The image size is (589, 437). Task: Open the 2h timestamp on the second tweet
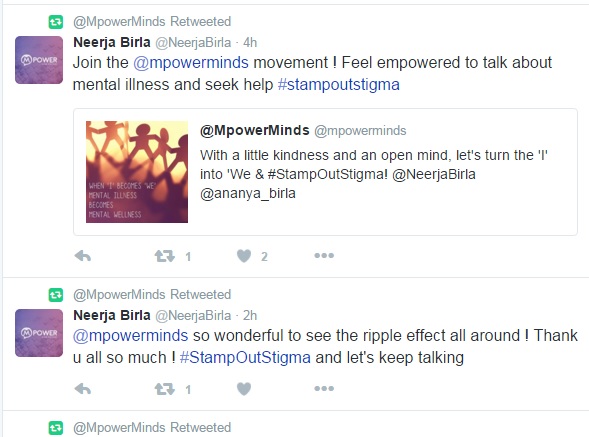[250, 315]
